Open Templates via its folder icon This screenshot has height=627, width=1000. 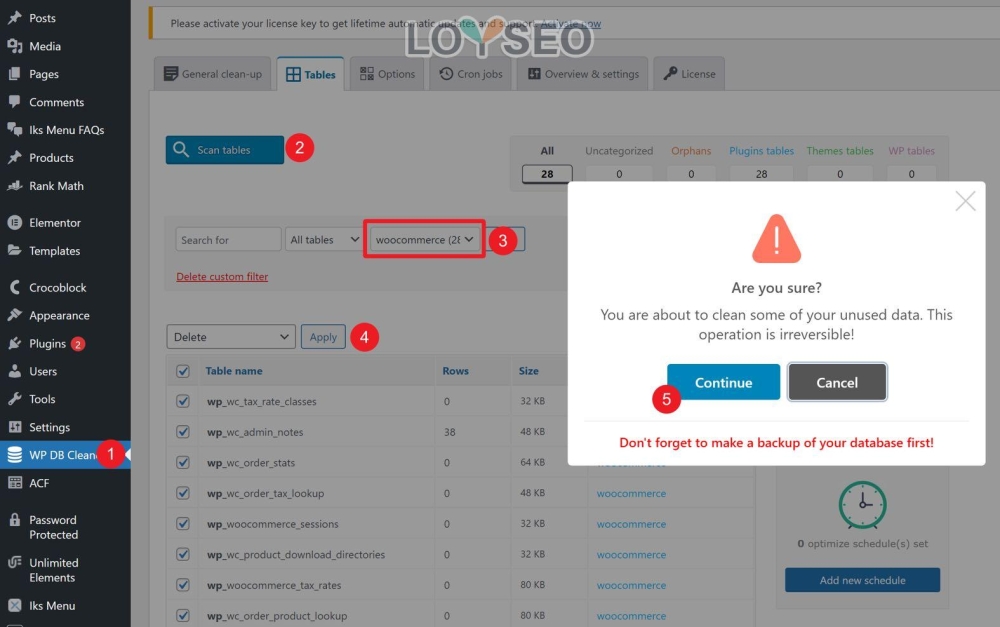point(15,251)
